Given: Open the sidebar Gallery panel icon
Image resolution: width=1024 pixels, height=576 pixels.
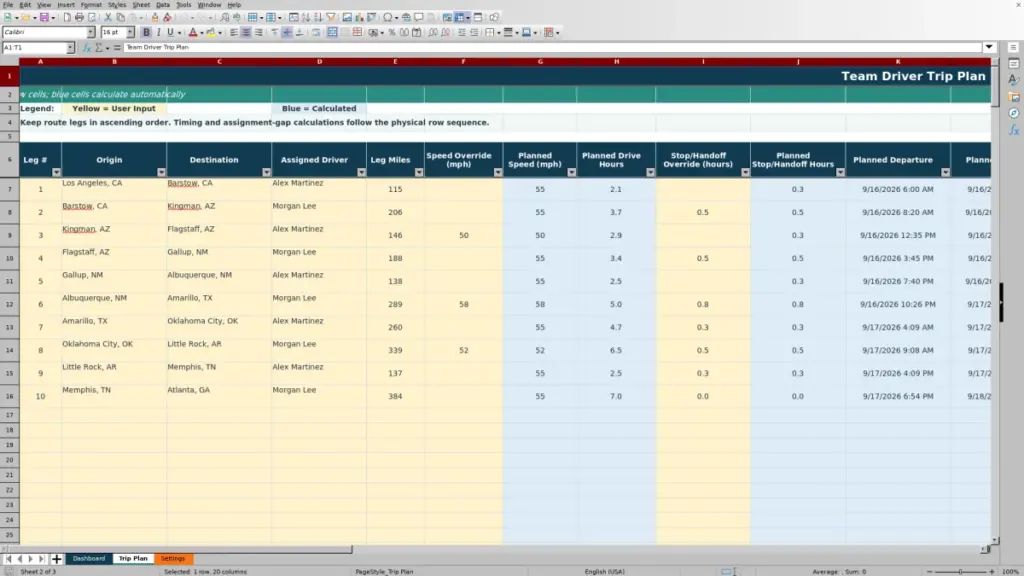Looking at the screenshot, I should click(1014, 97).
